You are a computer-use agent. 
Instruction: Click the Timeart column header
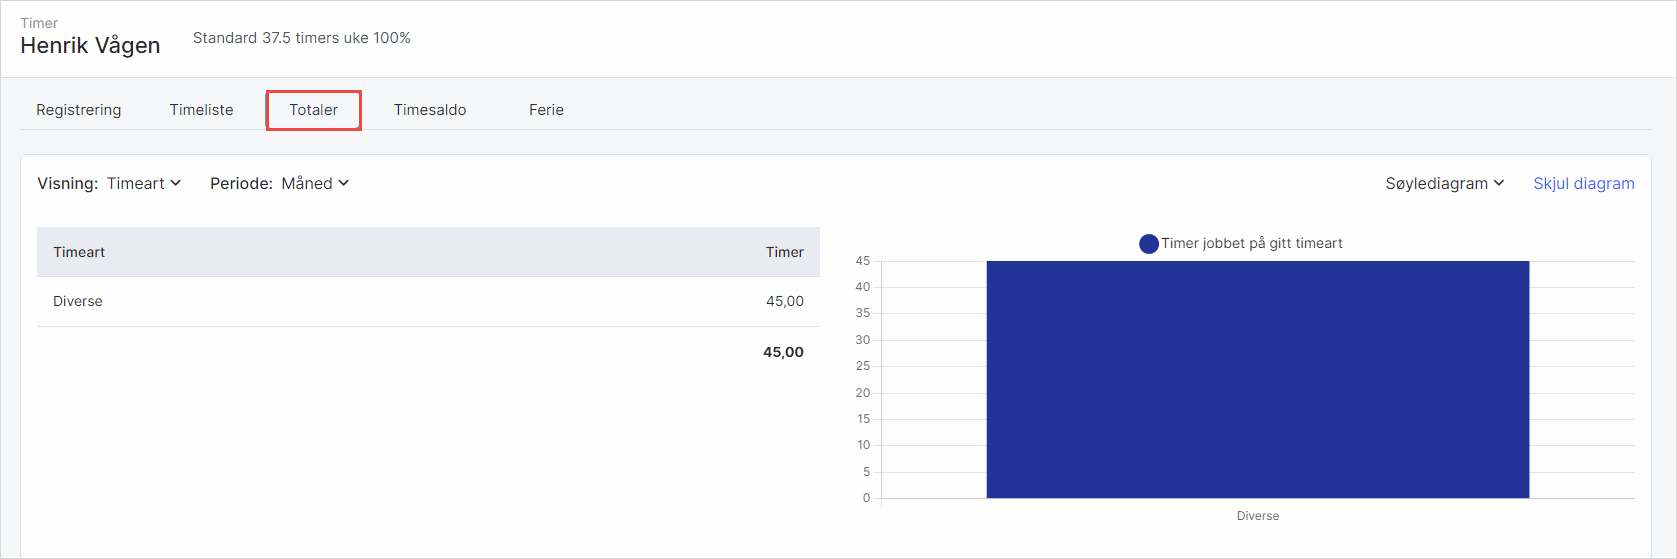79,252
